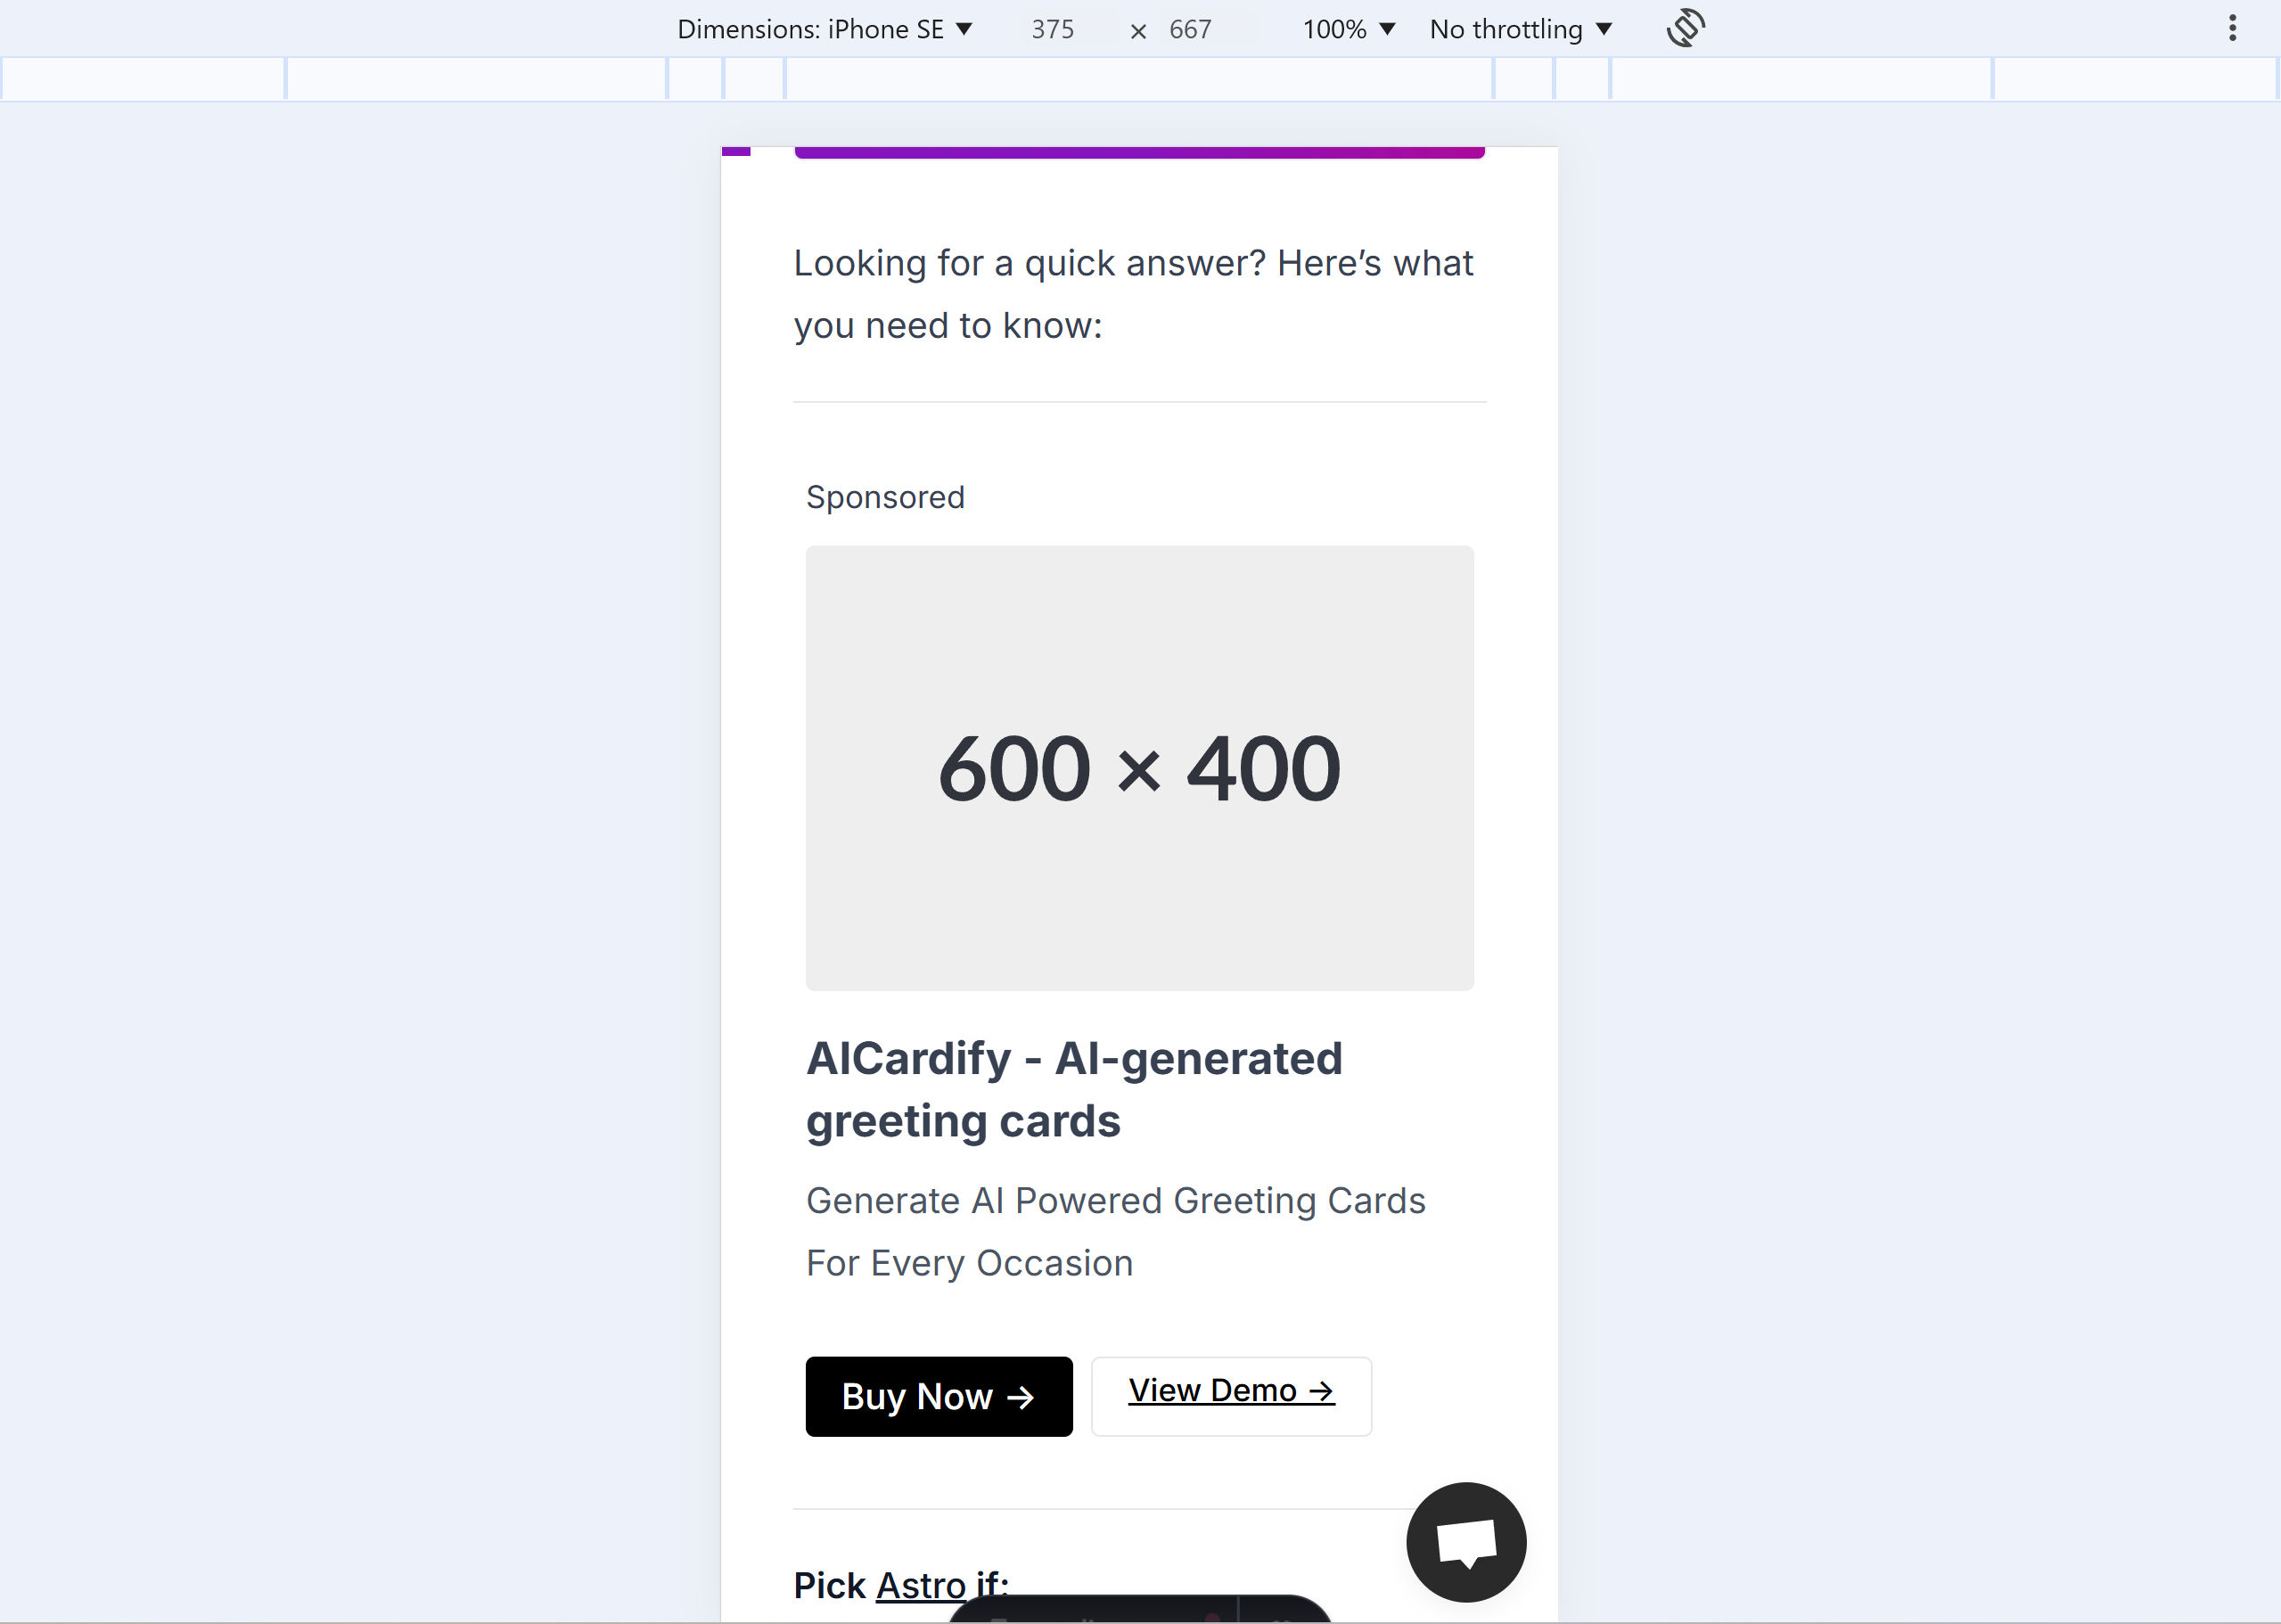Open the 100% zoom dropdown
This screenshot has width=2281, height=1624.
click(x=1348, y=29)
